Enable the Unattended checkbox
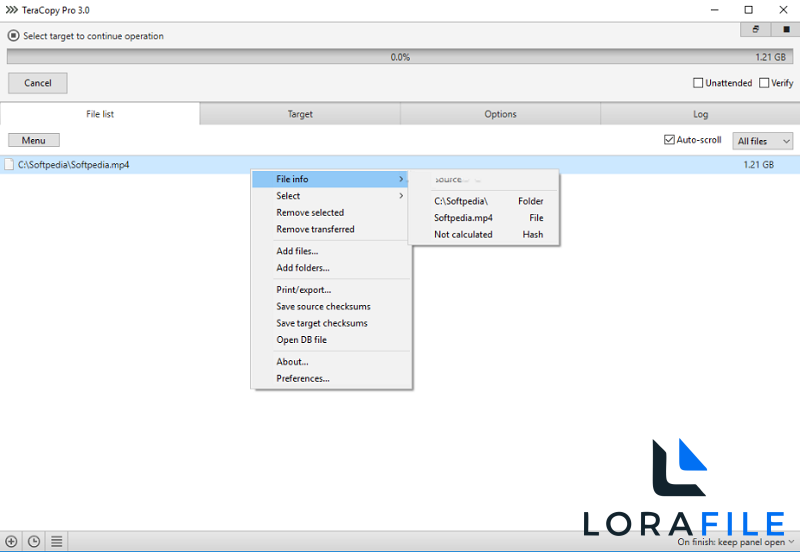The image size is (800, 552). (x=697, y=83)
